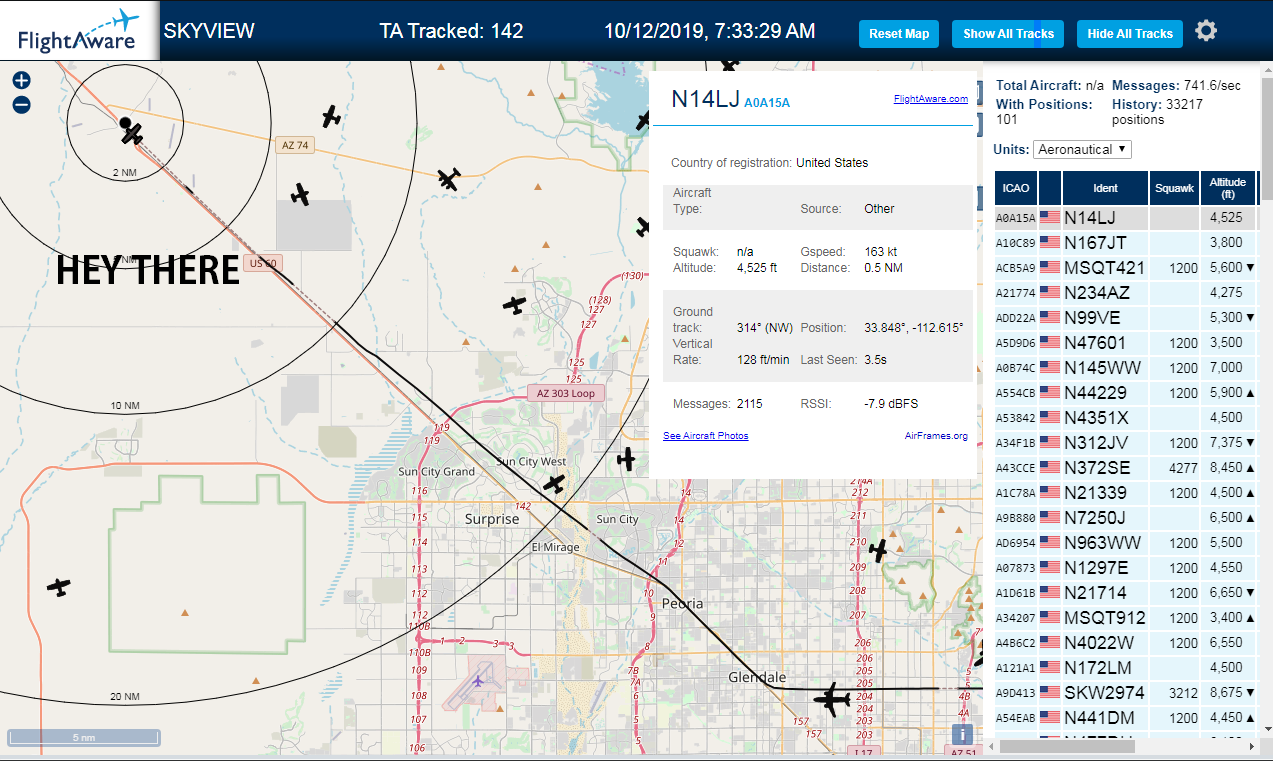Click the FlightAware logo
Viewport: 1273px width, 761px height.
click(79, 31)
